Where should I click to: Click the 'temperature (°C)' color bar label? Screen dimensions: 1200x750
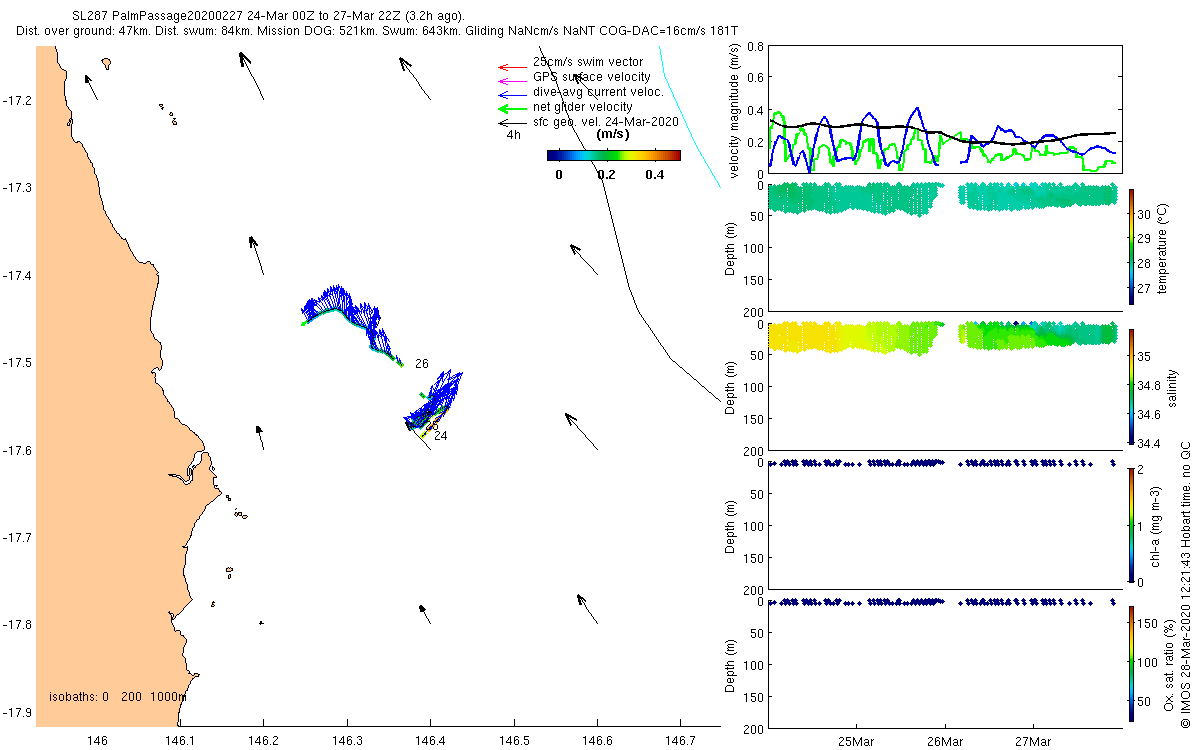(x=1163, y=247)
